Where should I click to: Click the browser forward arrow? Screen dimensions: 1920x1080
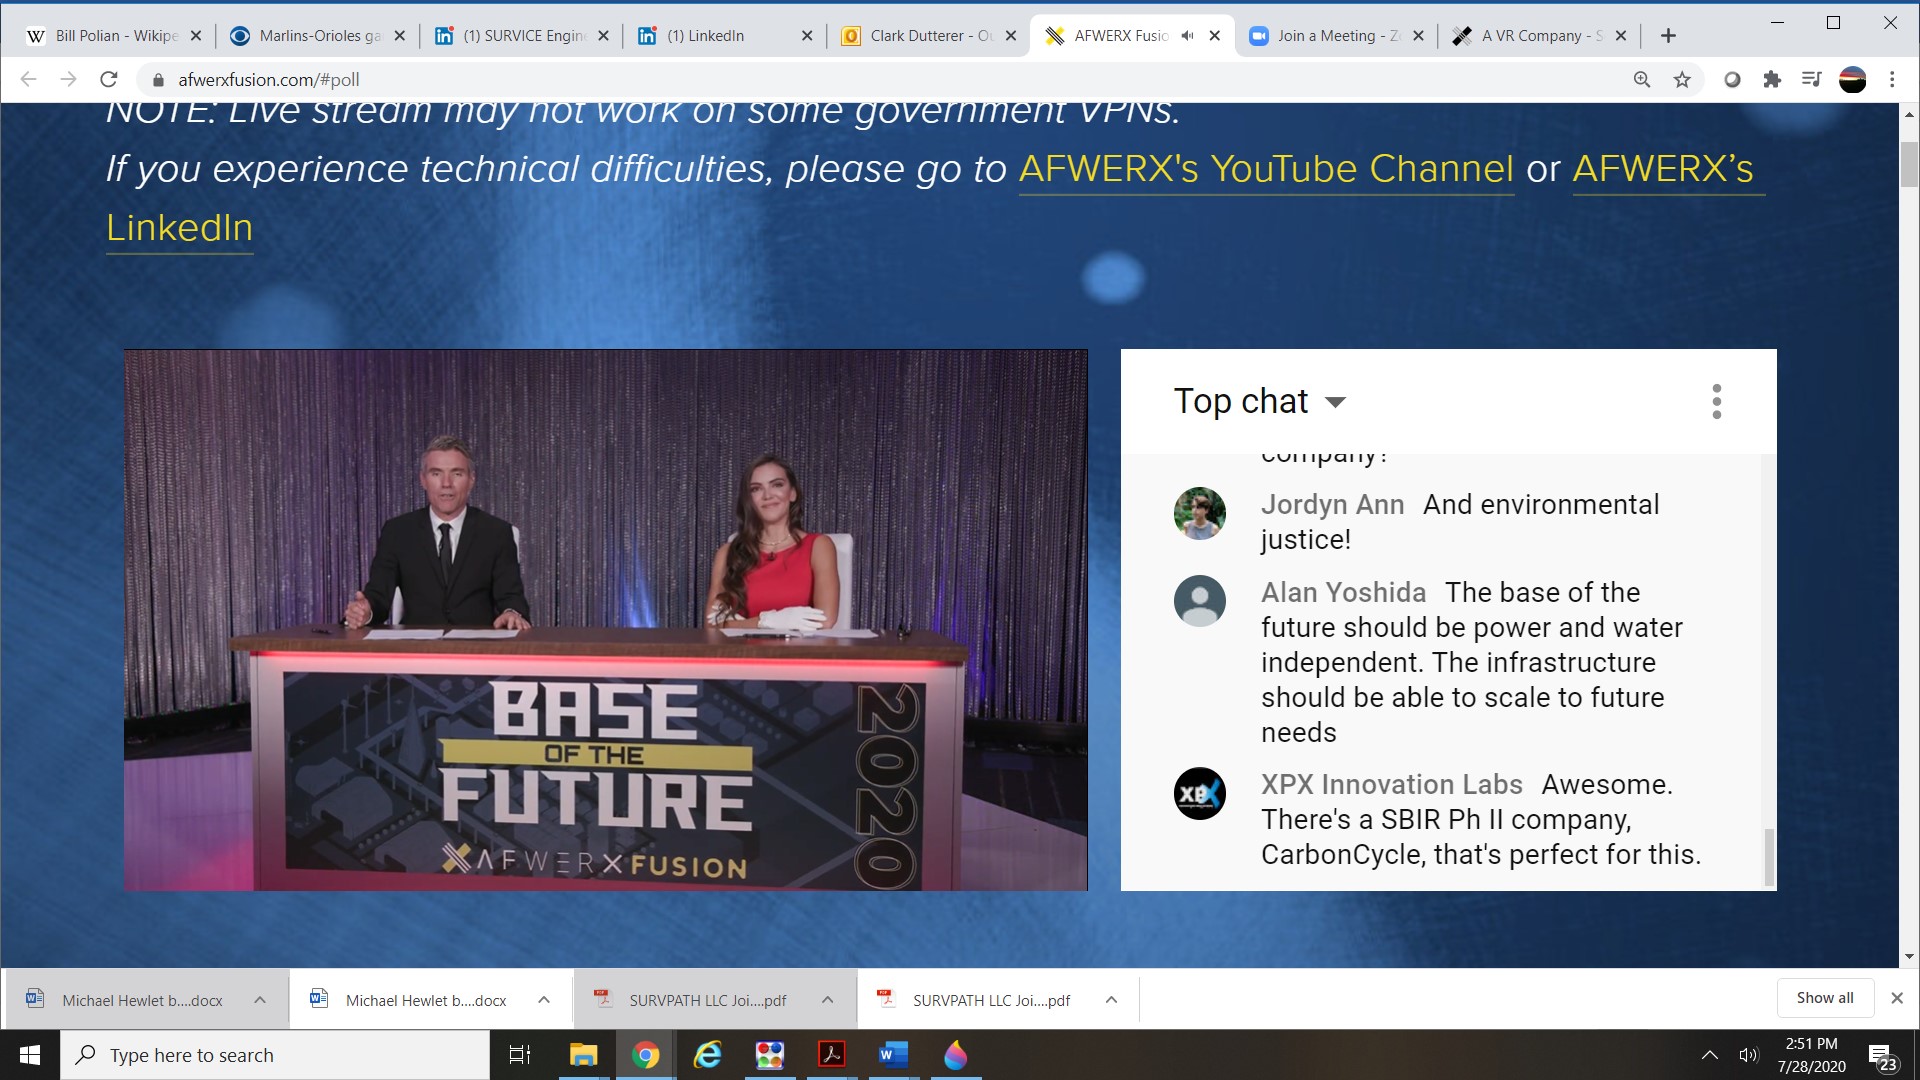68,79
